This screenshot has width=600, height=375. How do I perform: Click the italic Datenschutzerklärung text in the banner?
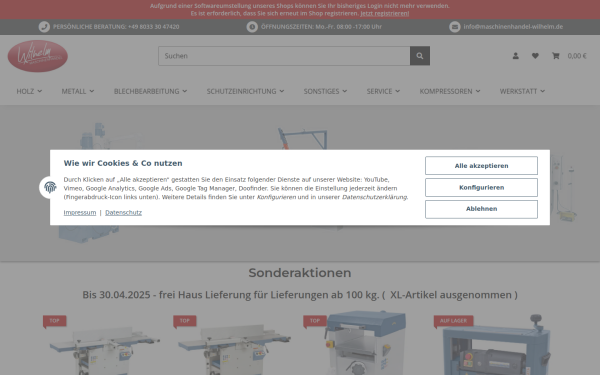[x=374, y=197]
